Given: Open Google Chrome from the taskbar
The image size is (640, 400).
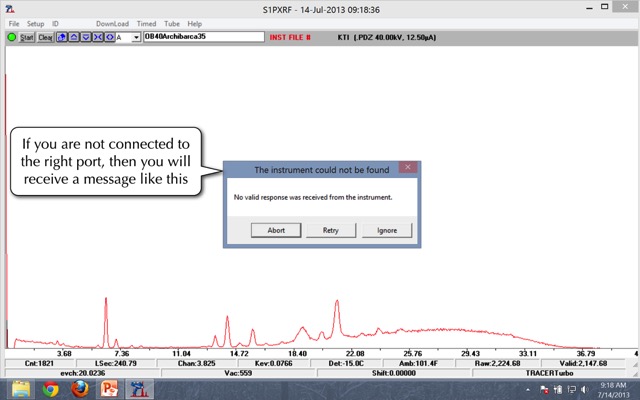Looking at the screenshot, I should [51, 389].
